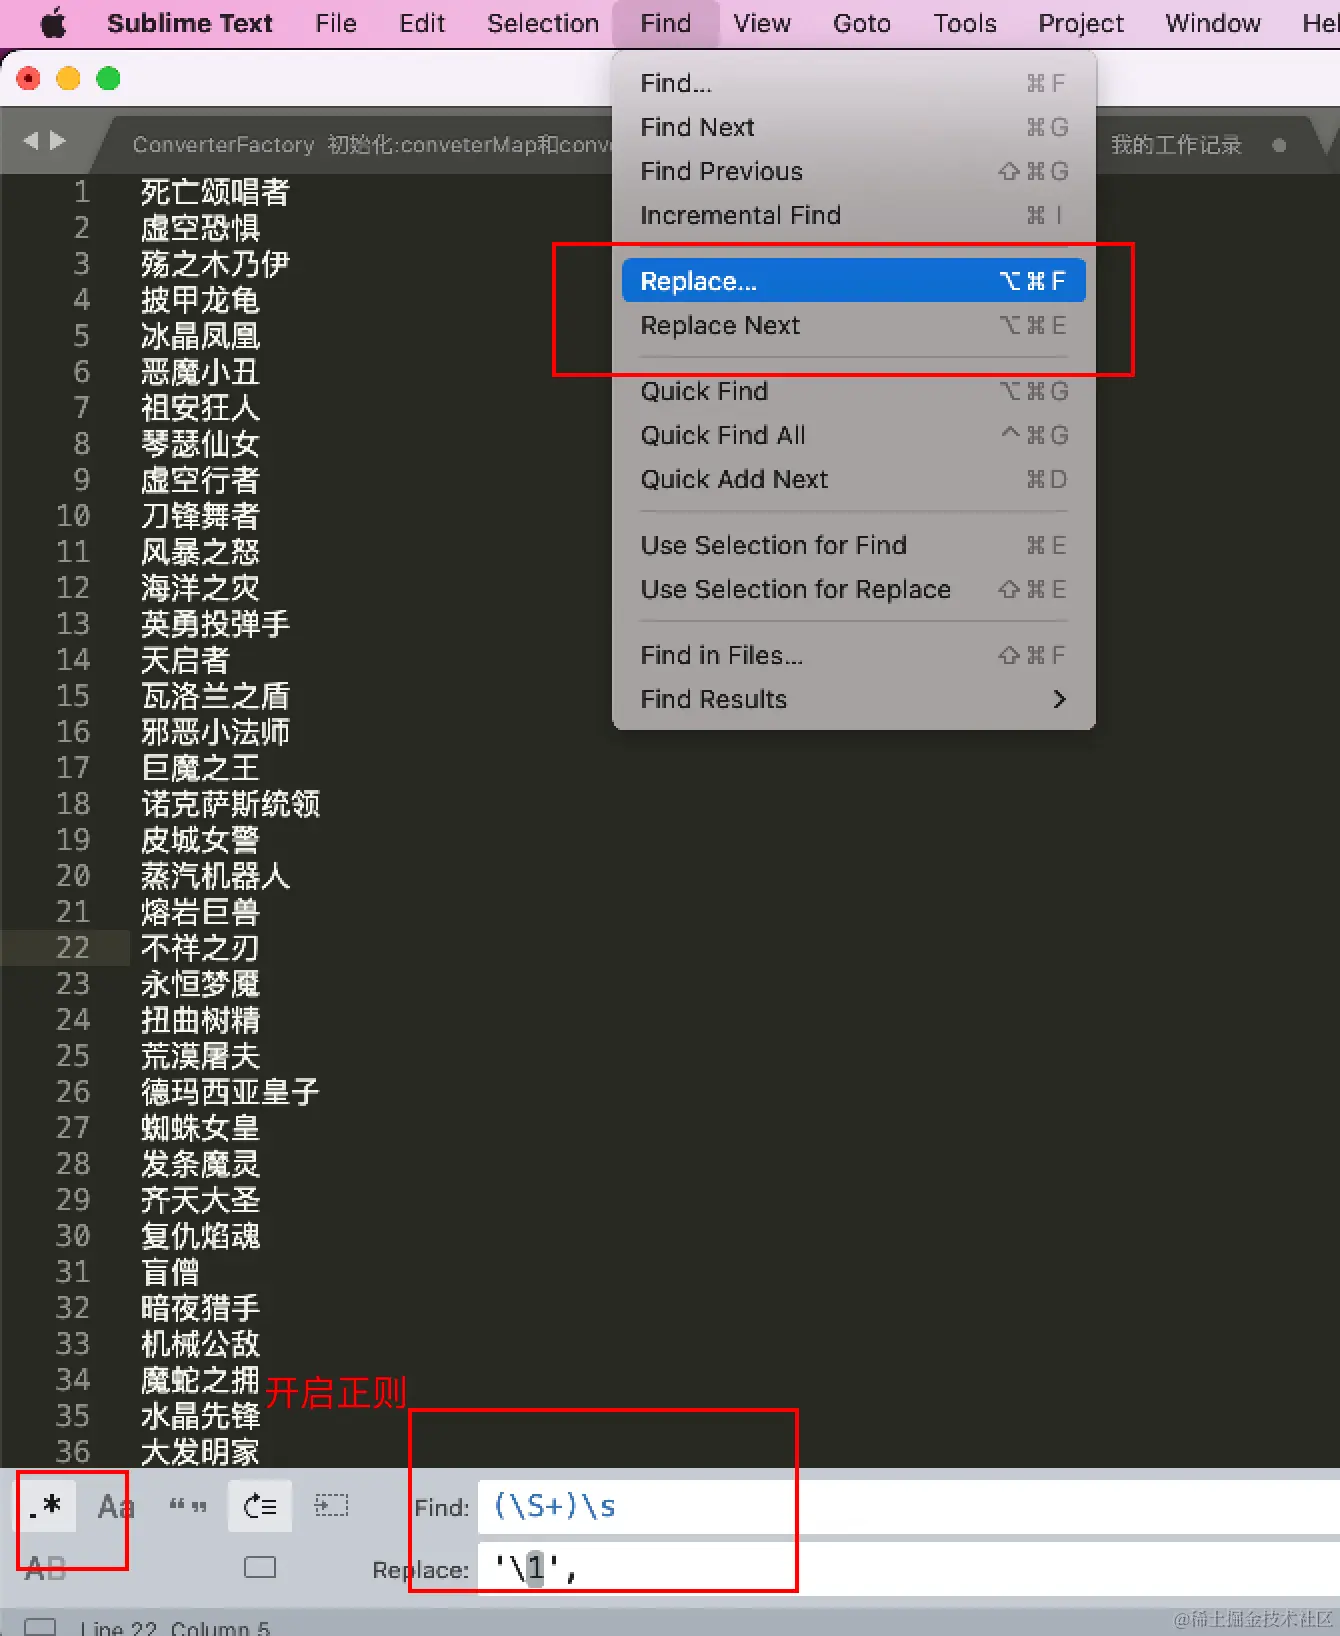Image resolution: width=1340 pixels, height=1636 pixels.
Task: Open the Edit menu
Action: pos(422,23)
